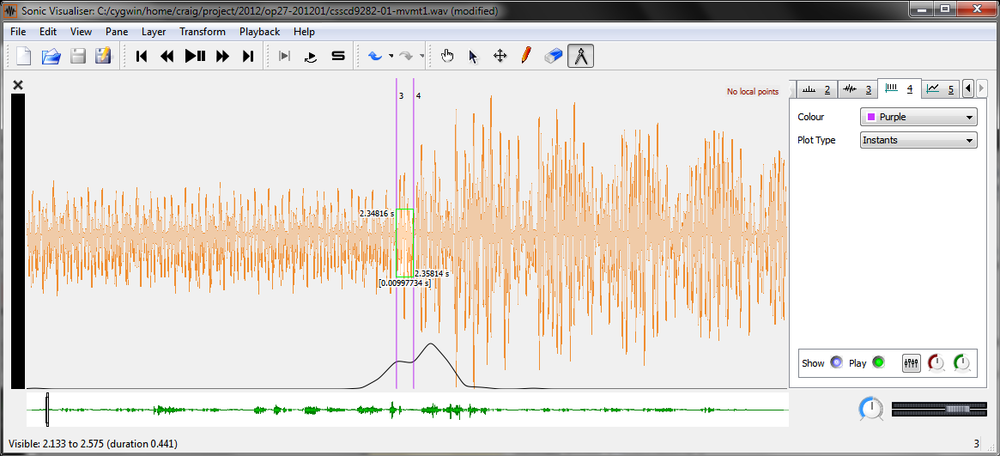Pick the Select arrow tool
This screenshot has width=1000, height=456.
[474, 56]
